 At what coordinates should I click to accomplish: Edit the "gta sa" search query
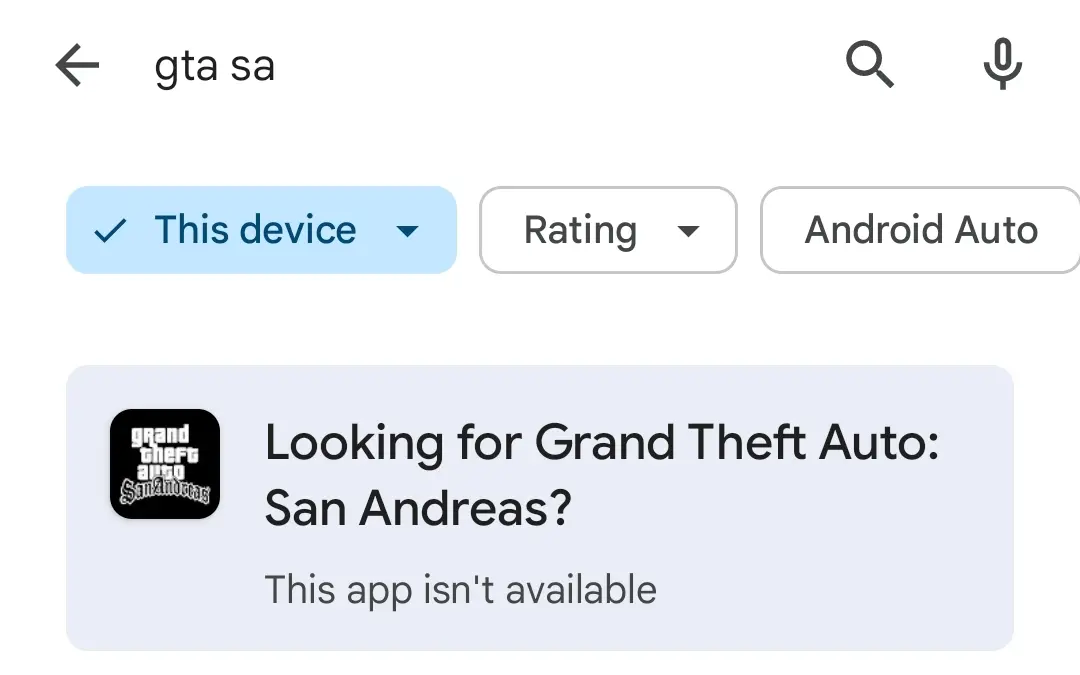click(214, 67)
